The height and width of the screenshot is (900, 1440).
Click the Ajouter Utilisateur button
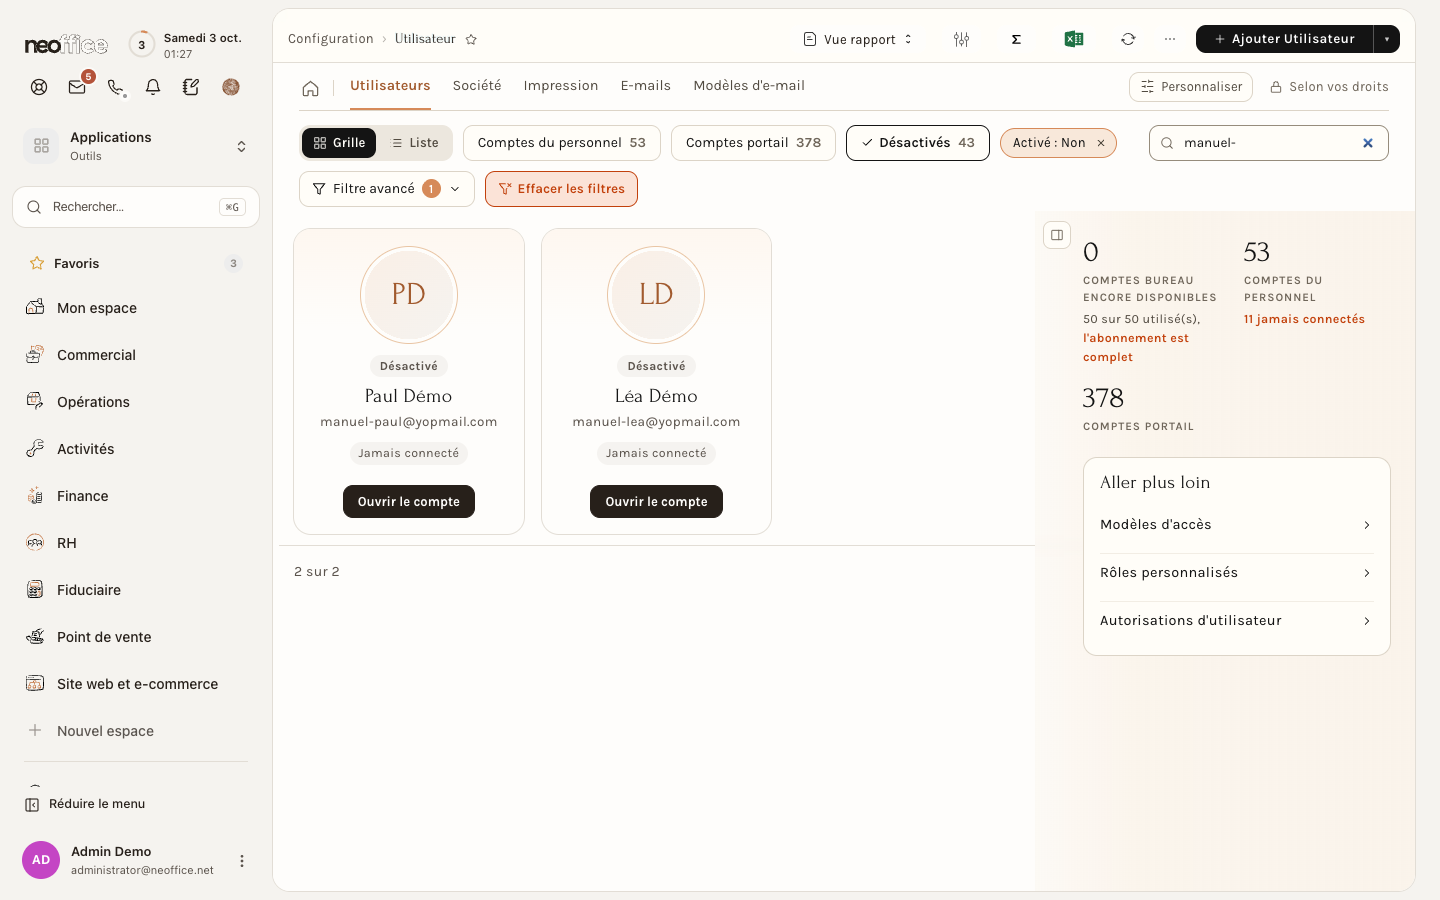click(1284, 39)
